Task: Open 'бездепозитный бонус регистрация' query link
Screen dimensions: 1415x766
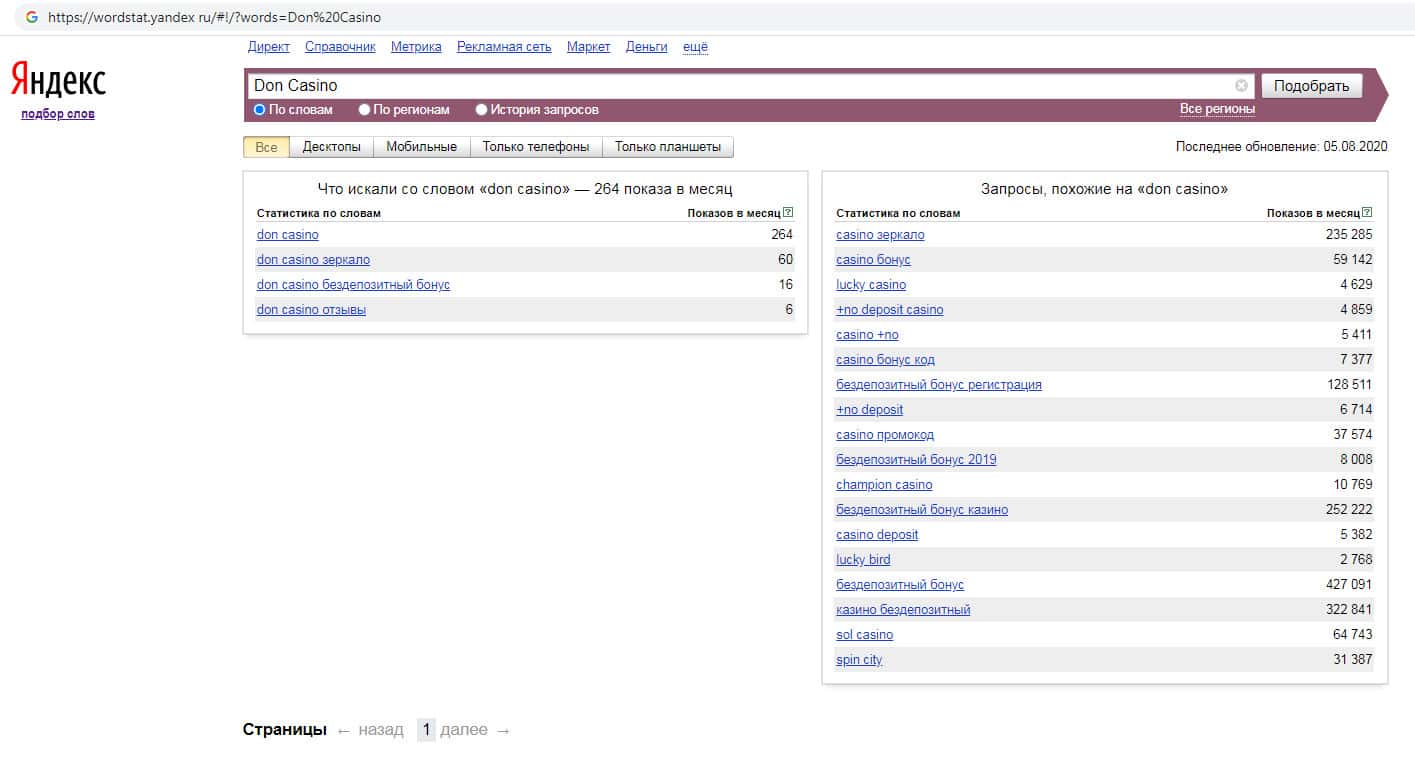Action: pos(939,385)
